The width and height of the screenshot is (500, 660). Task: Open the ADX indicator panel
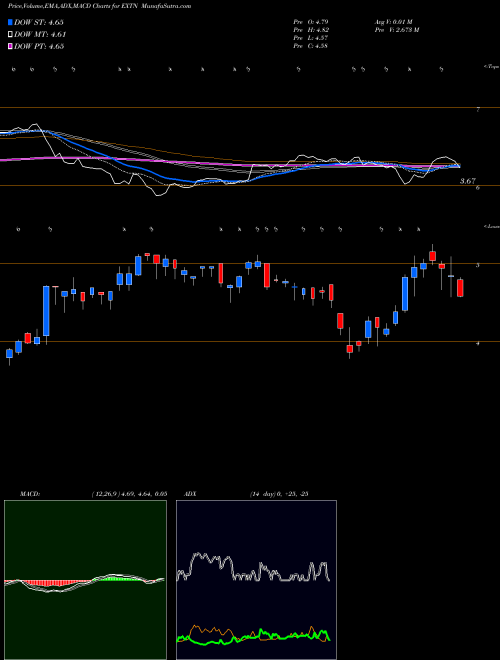click(256, 580)
